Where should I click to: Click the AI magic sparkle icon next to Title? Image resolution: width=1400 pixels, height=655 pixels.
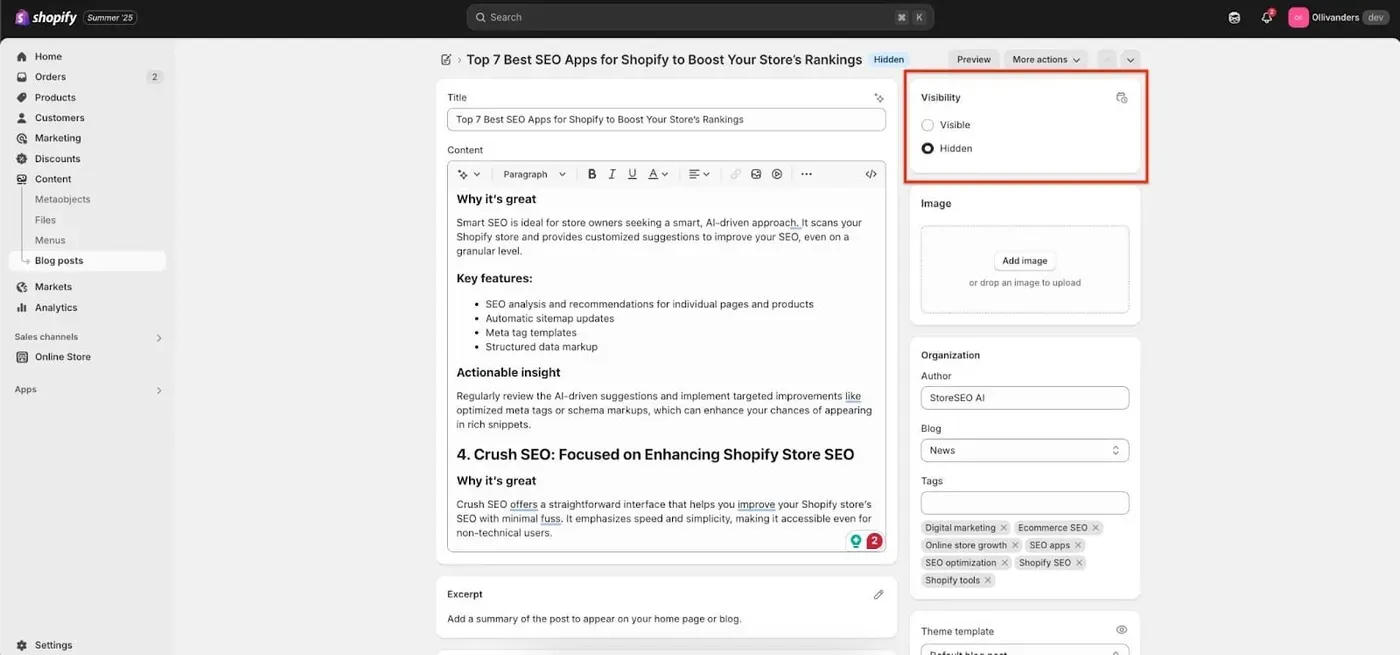coord(878,98)
